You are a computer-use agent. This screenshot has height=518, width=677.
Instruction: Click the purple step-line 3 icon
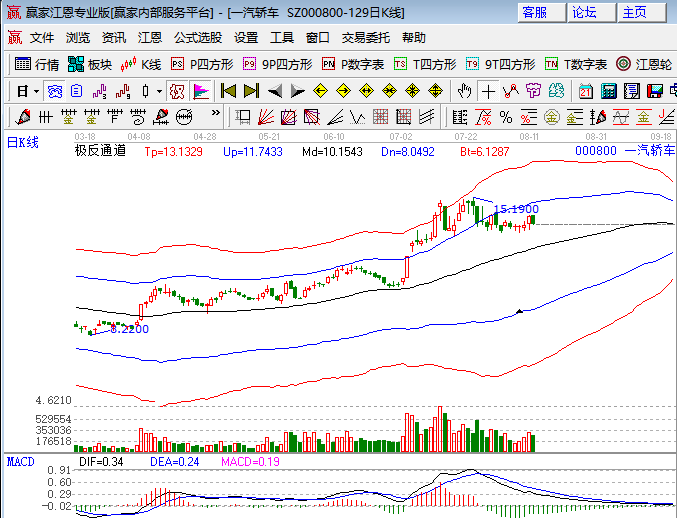tap(100, 92)
